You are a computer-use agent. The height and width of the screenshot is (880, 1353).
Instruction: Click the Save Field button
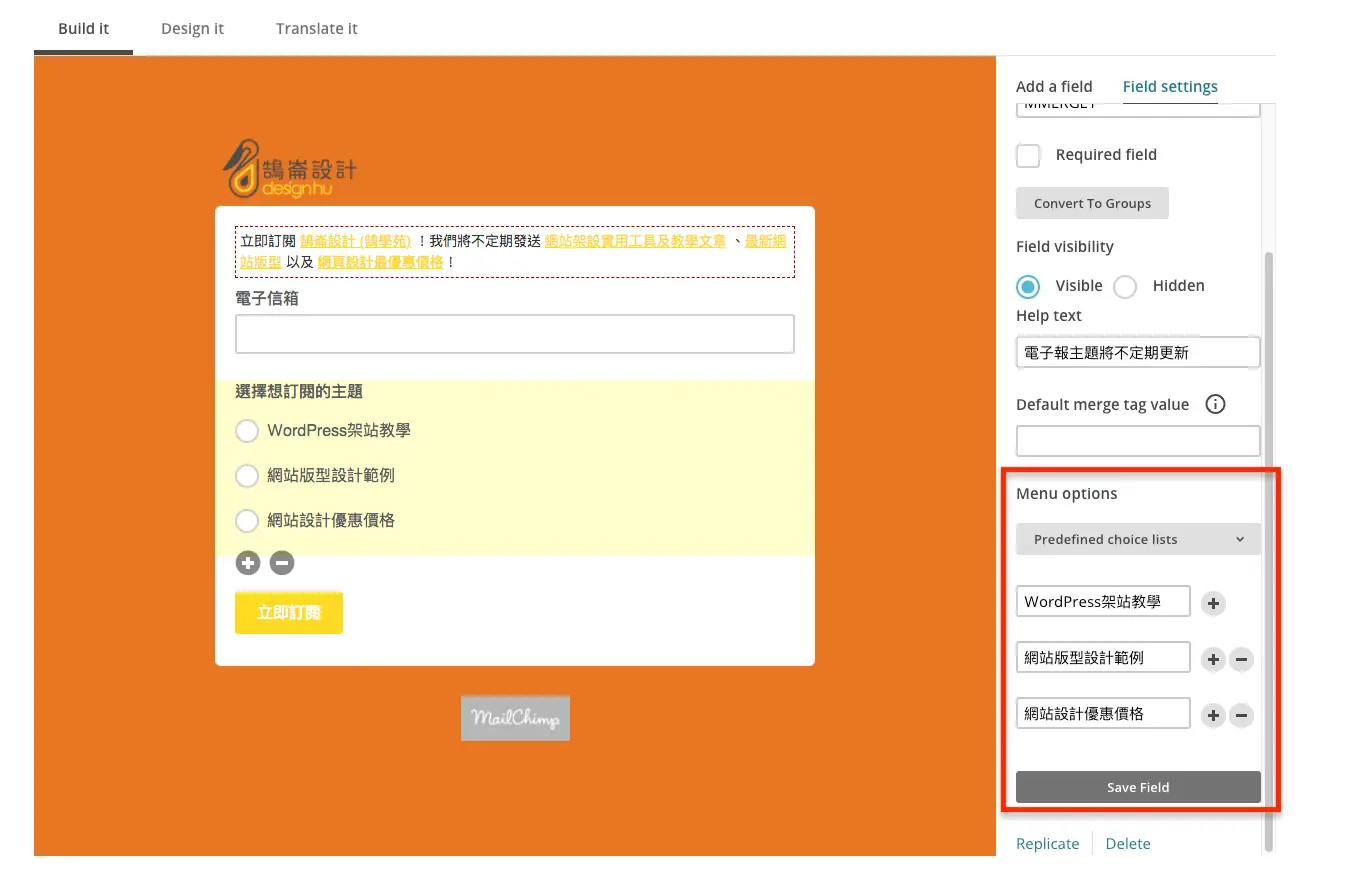[1138, 787]
